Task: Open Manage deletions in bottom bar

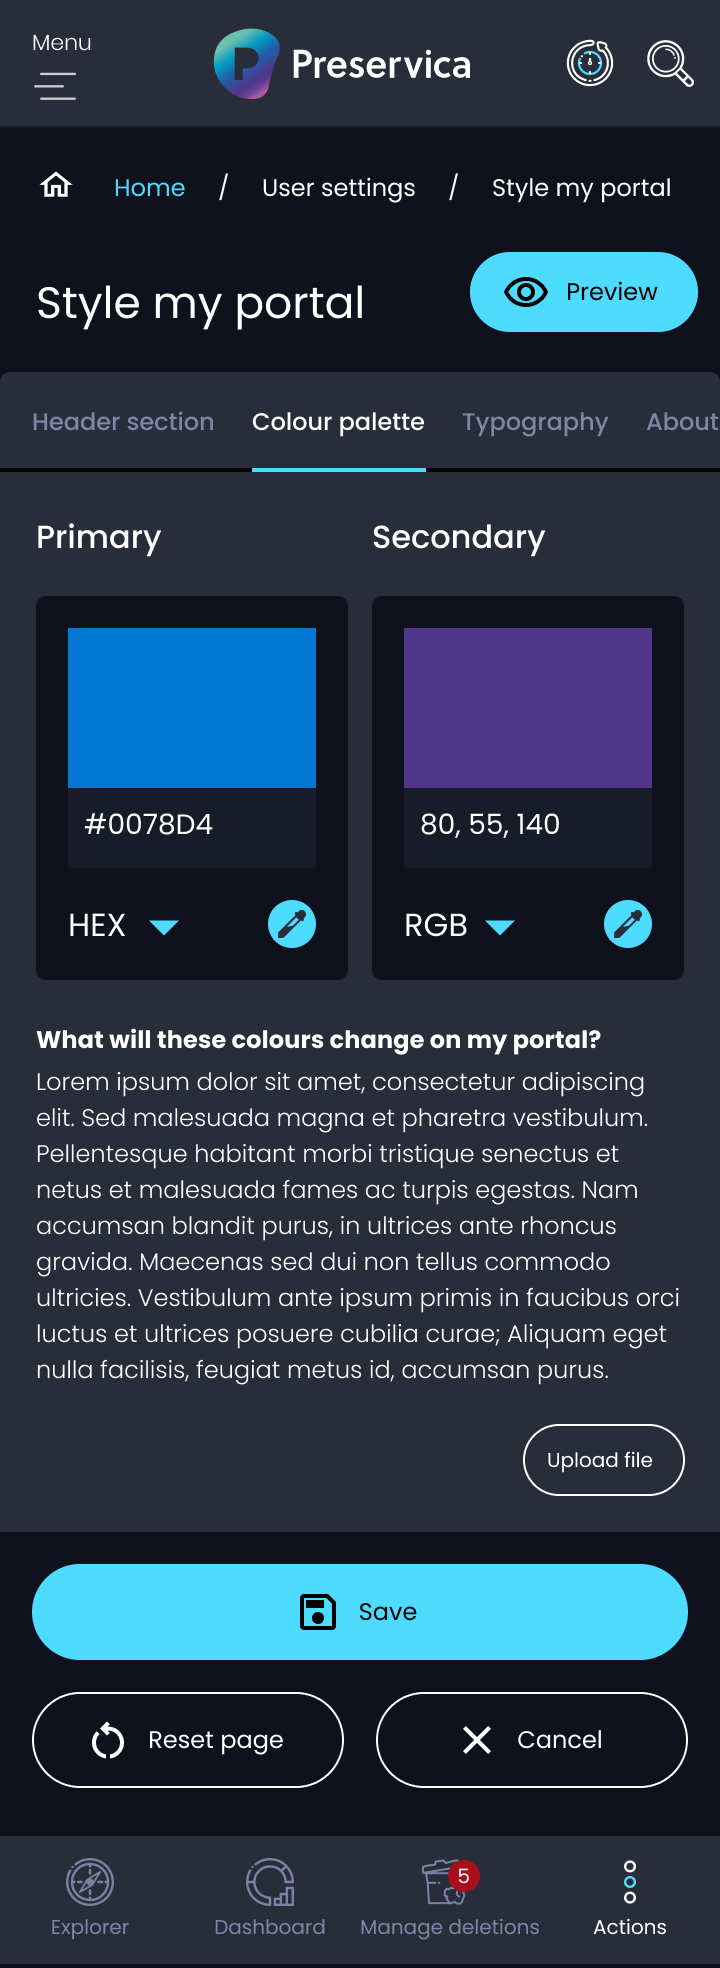Action: (x=450, y=1898)
